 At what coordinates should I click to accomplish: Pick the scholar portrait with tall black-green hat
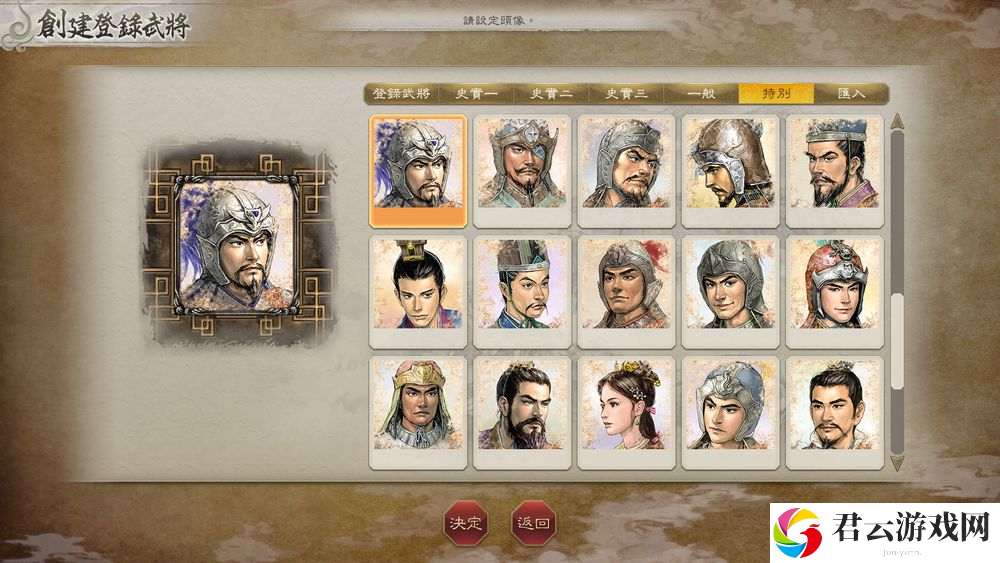pos(522,291)
